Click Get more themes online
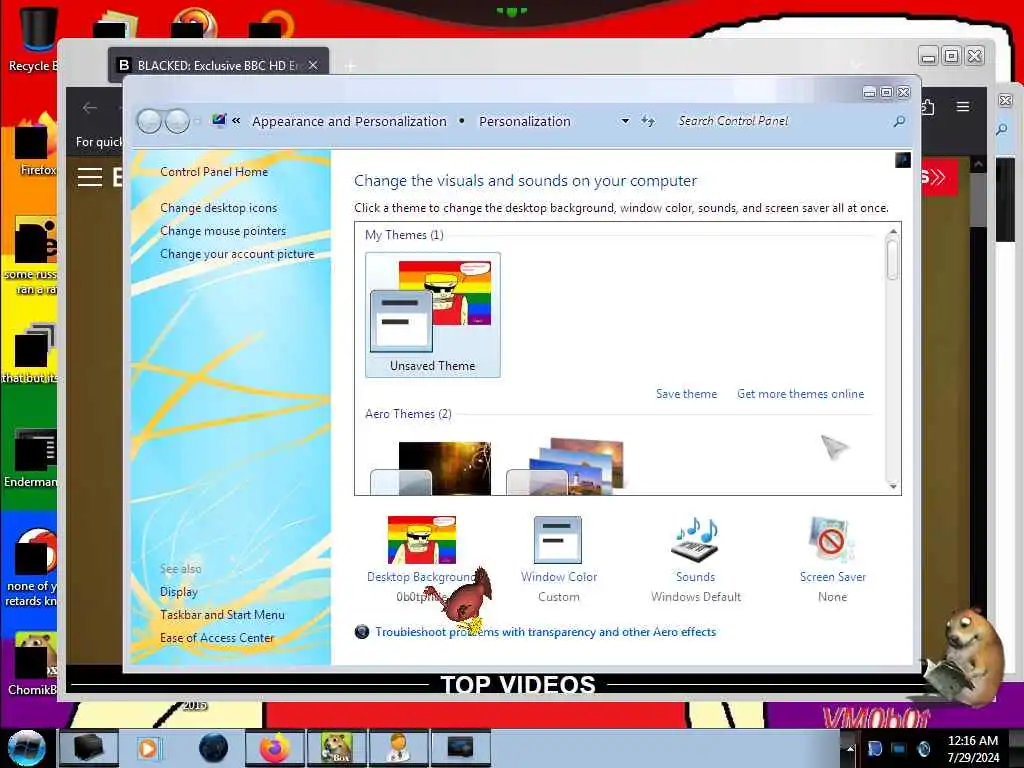Image resolution: width=1024 pixels, height=768 pixels. coord(800,394)
